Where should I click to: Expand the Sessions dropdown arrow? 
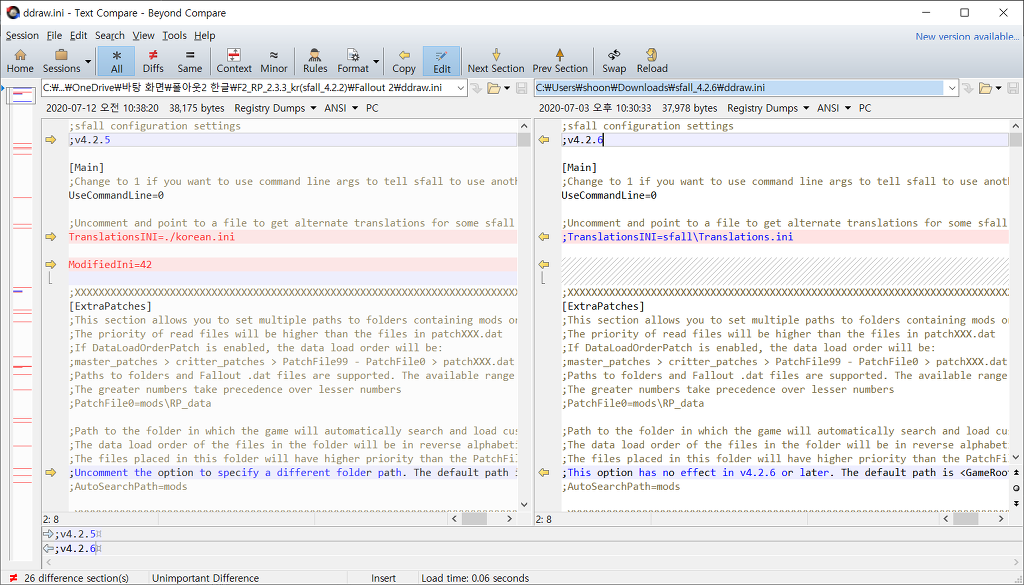click(x=88, y=61)
